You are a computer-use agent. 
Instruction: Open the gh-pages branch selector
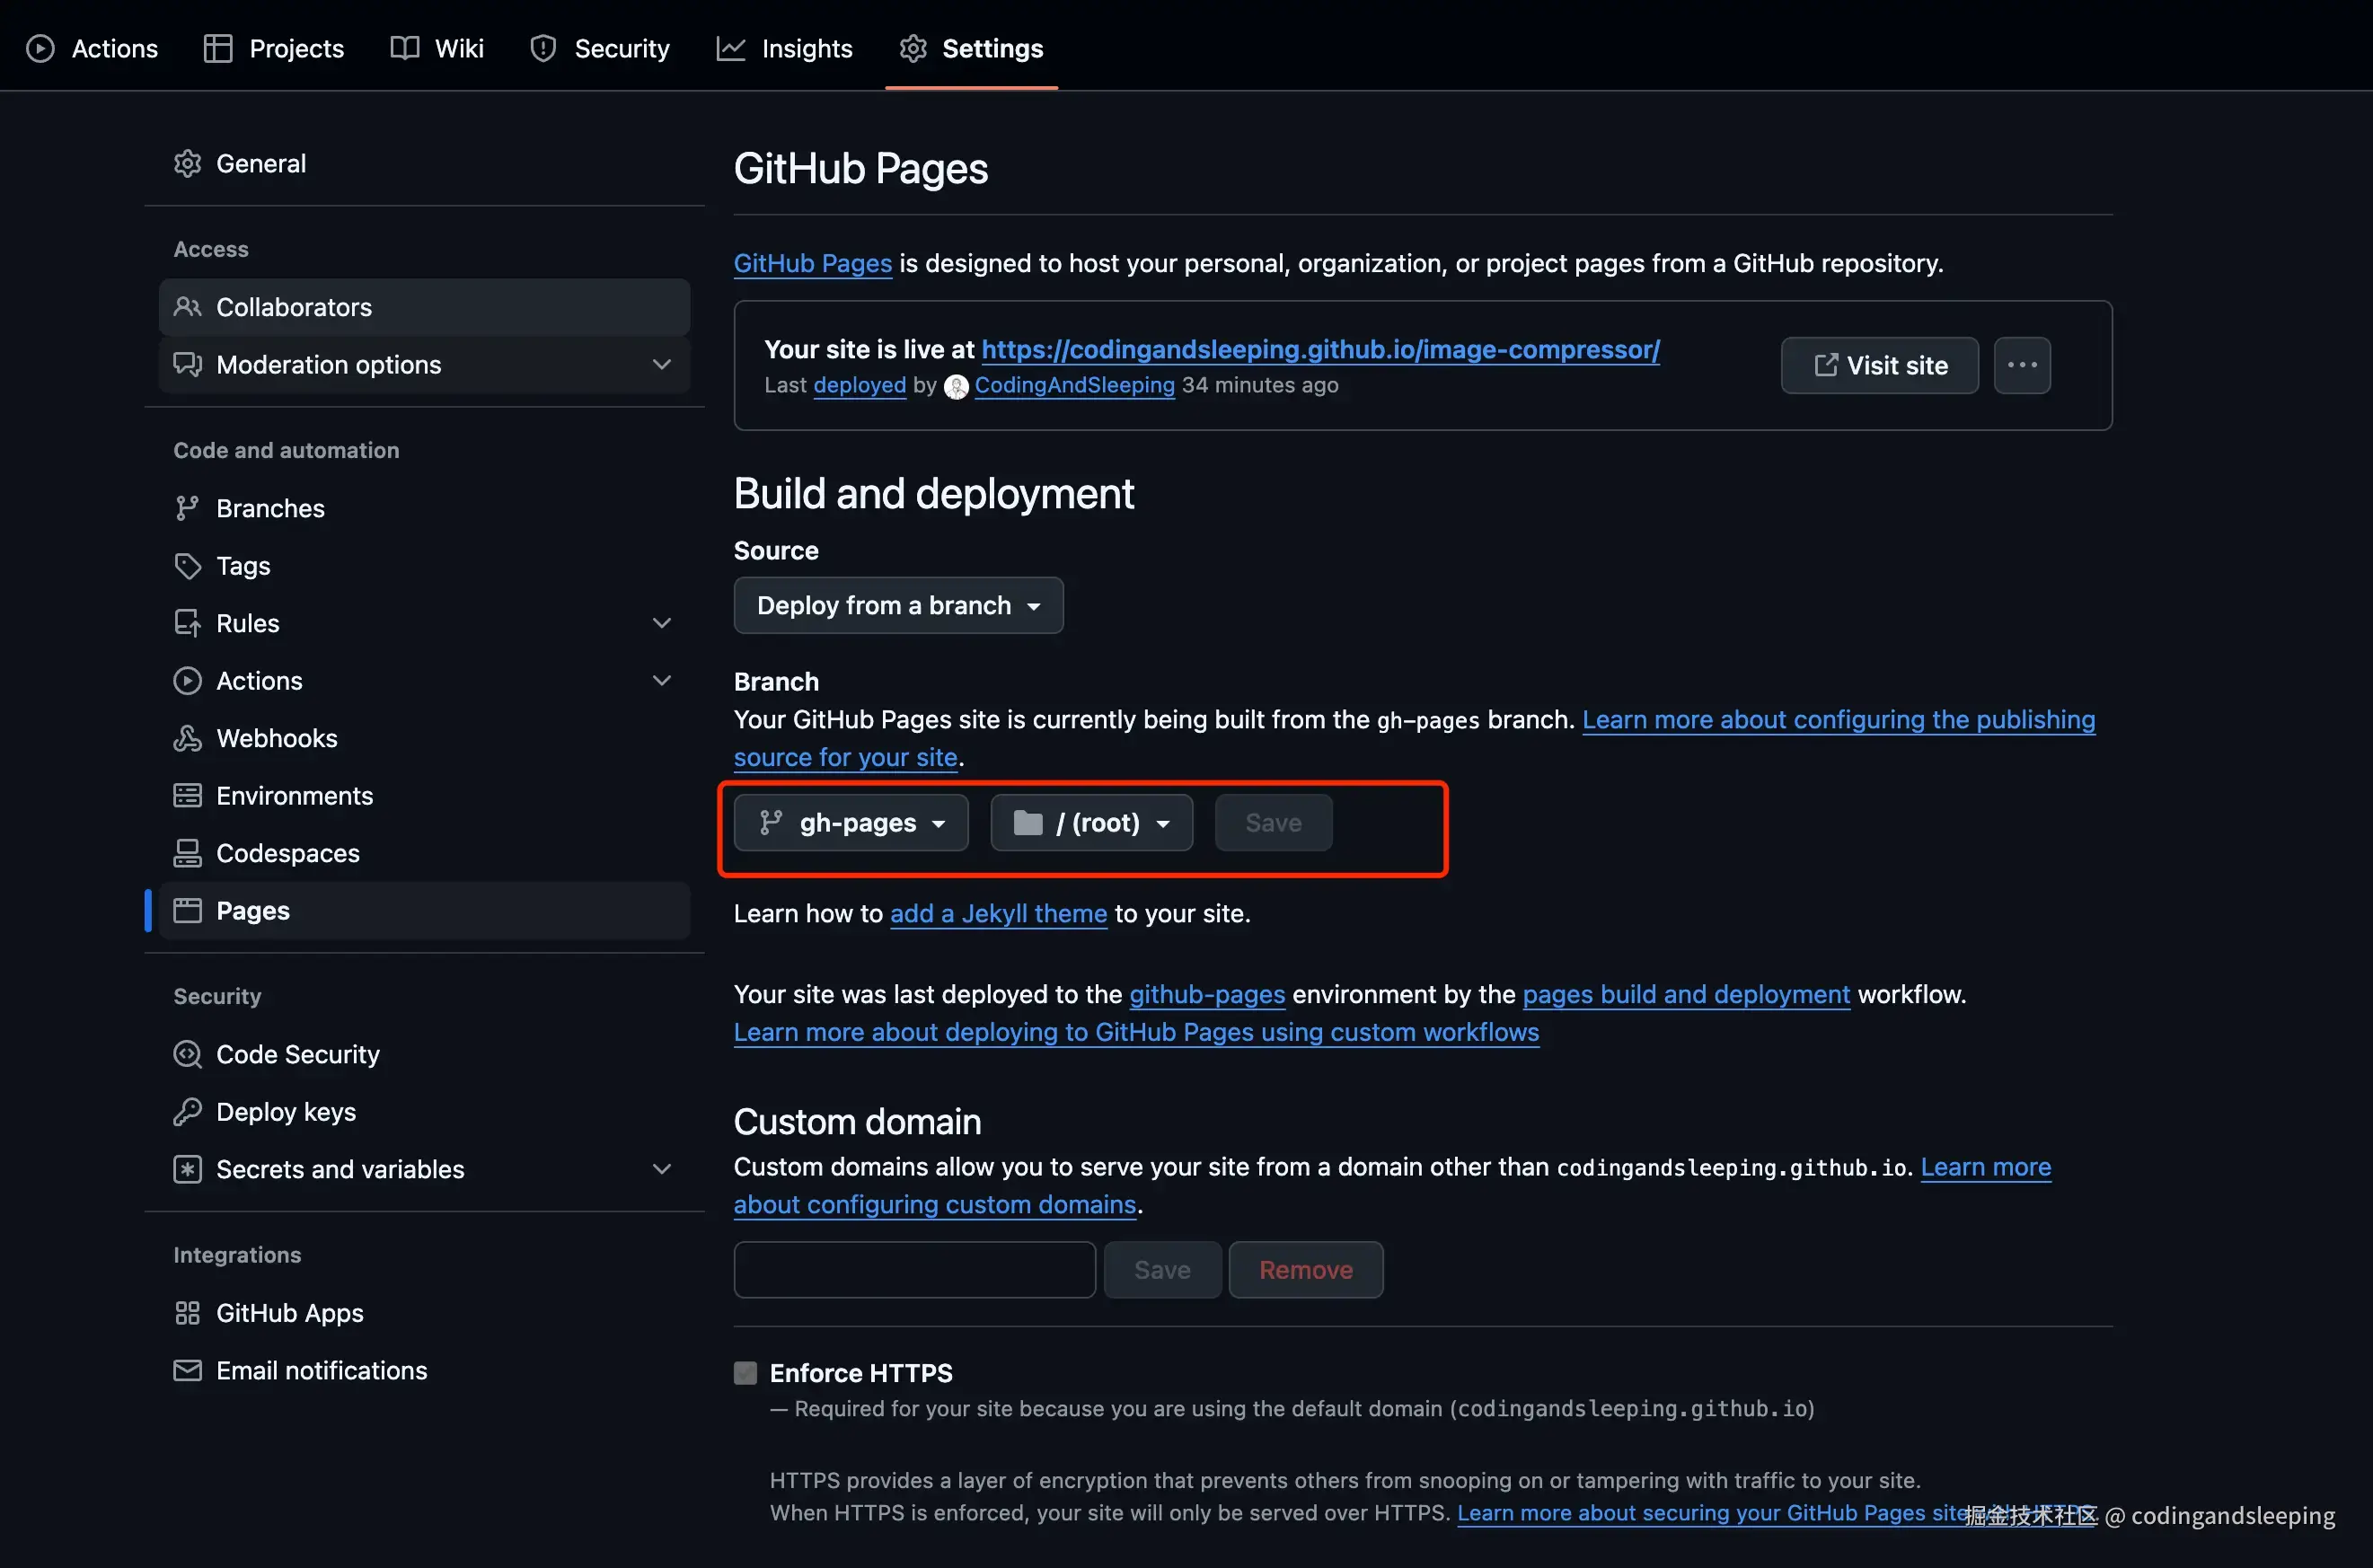(x=851, y=823)
